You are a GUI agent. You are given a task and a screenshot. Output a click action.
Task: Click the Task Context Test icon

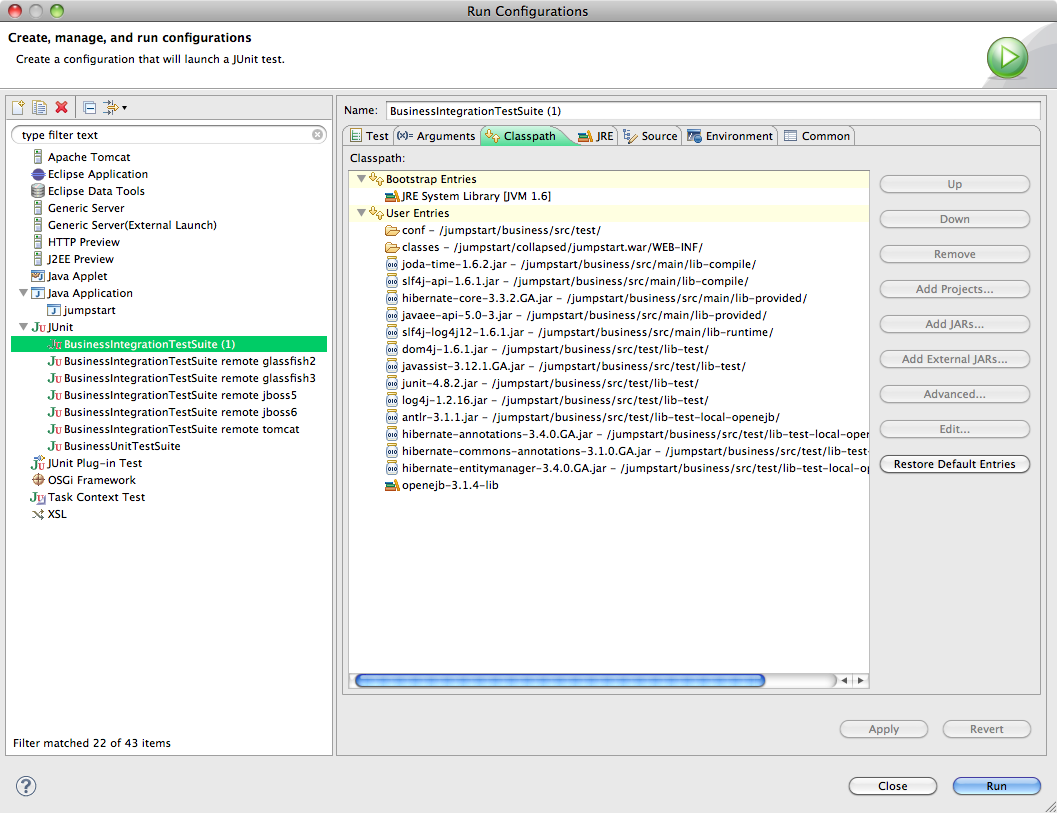(38, 497)
